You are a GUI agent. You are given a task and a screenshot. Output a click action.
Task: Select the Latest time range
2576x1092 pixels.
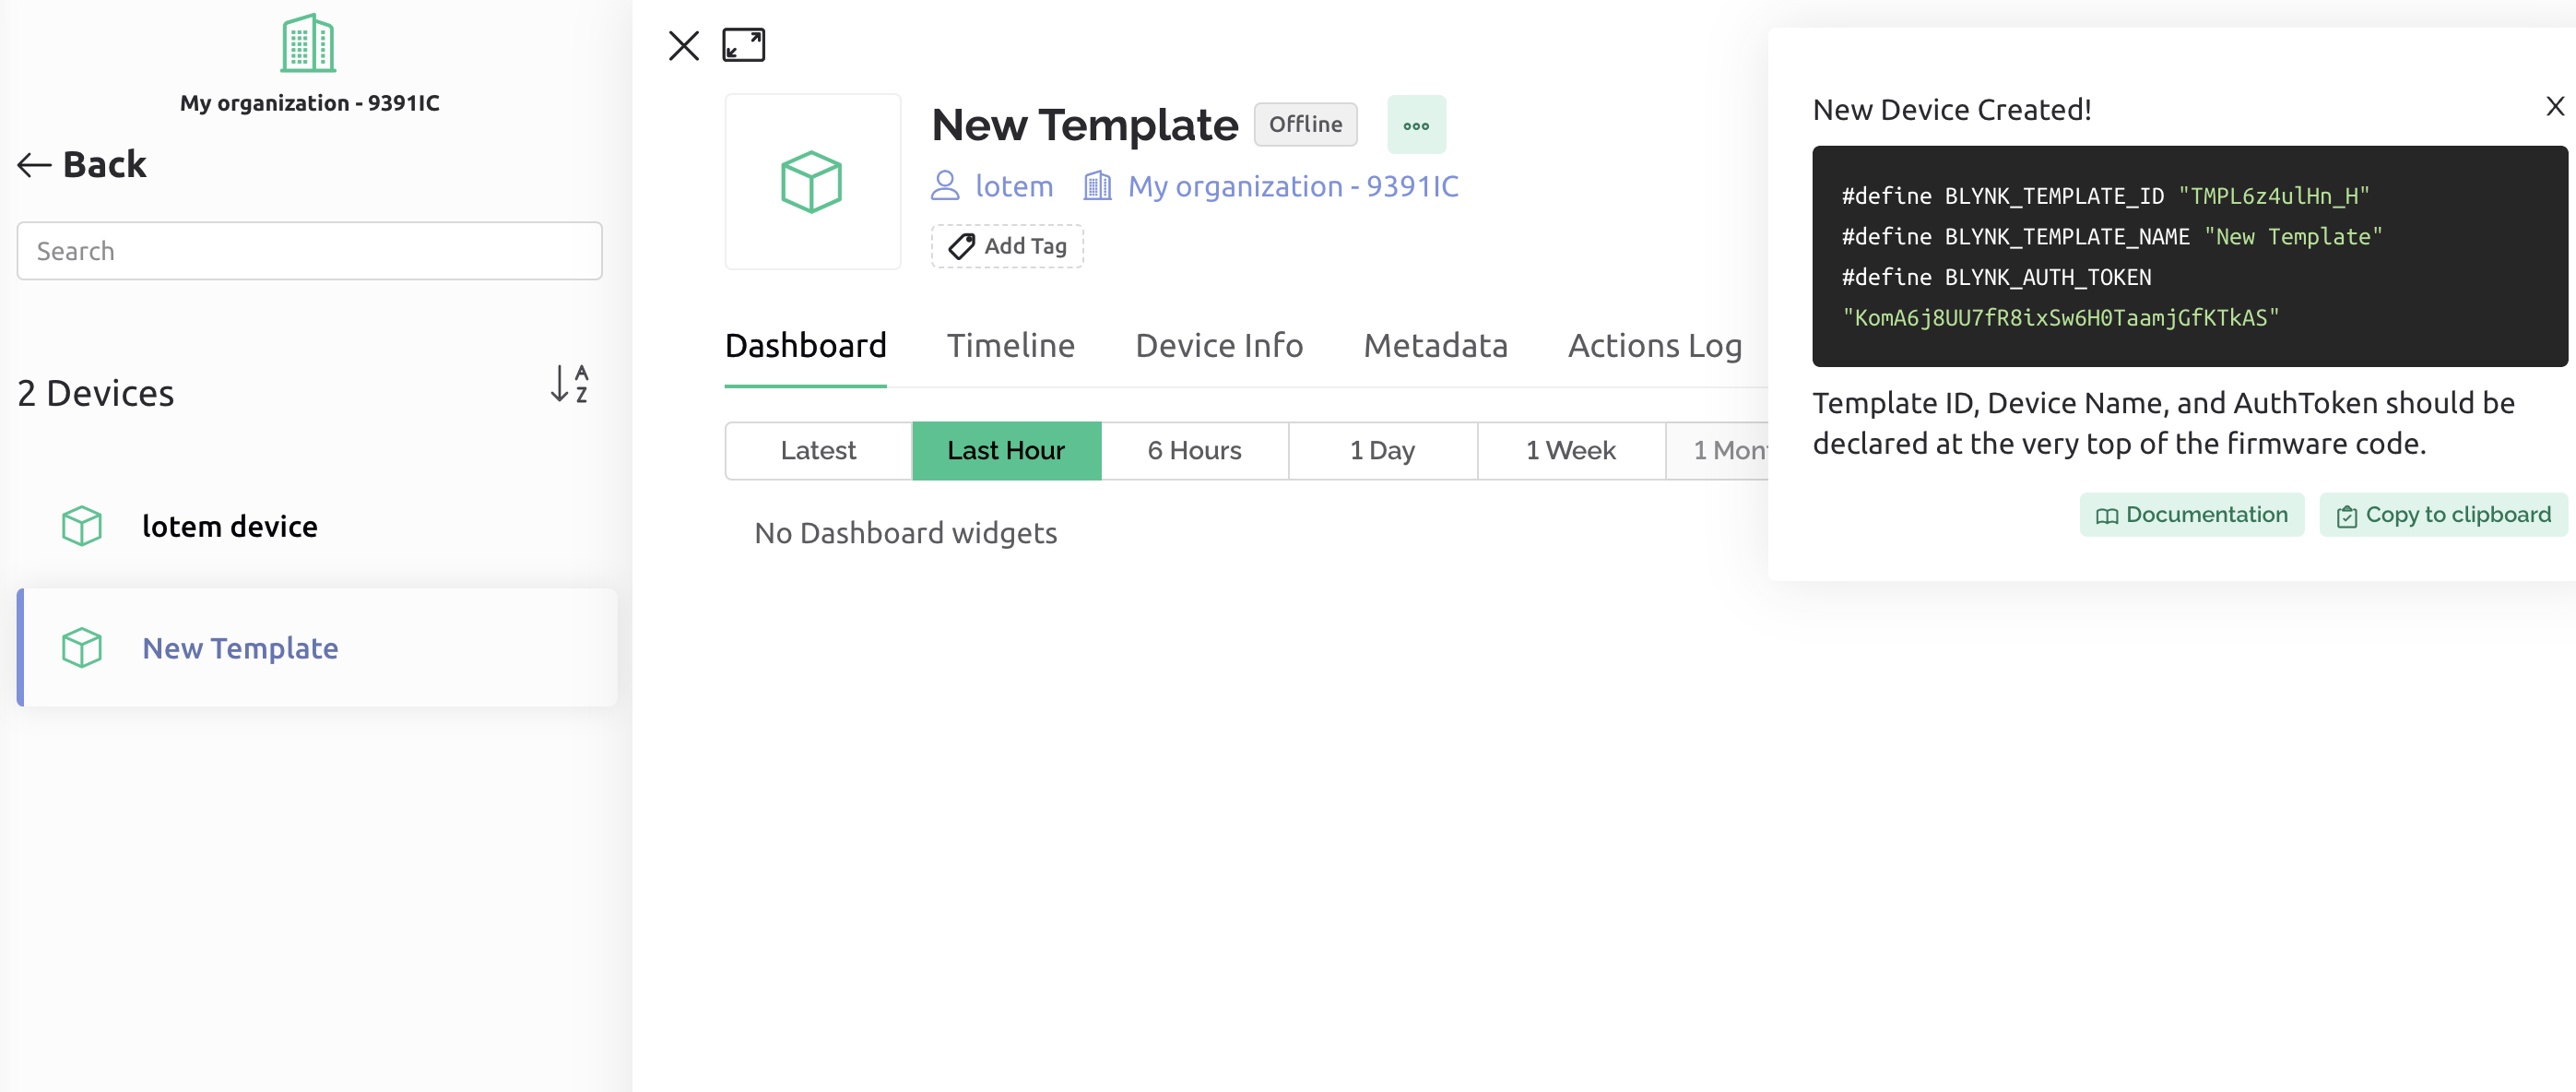[x=818, y=451]
